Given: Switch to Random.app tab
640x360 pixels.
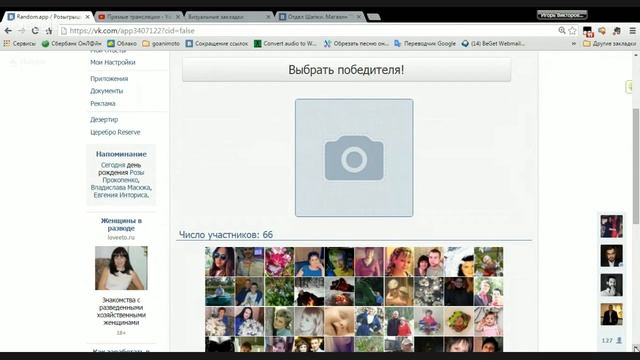Looking at the screenshot, I should coord(48,17).
